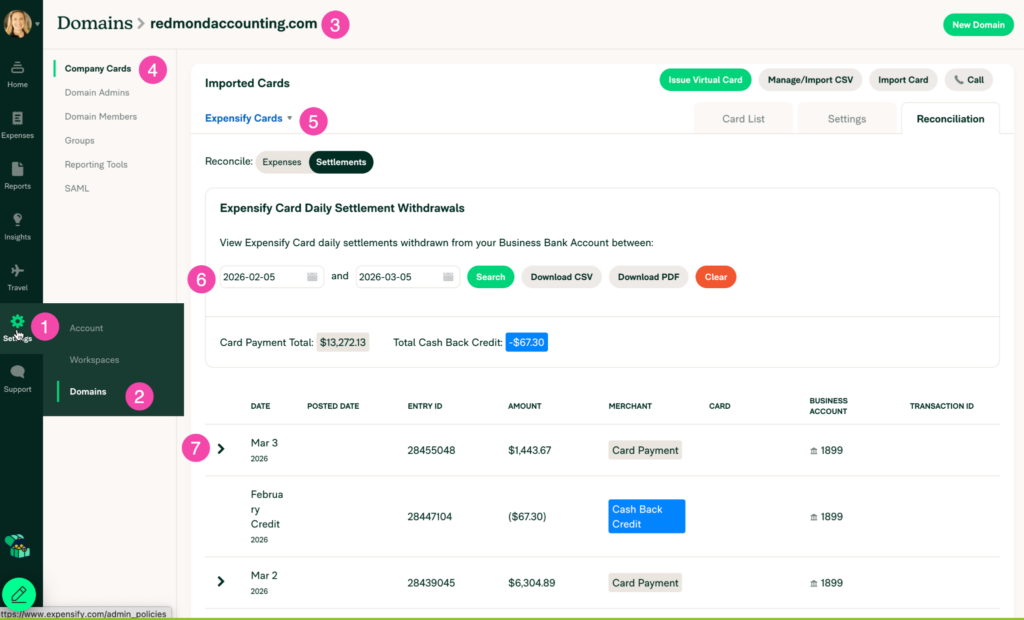Click the POSTED DATE column header
1024x620 pixels.
pyautogui.click(x=333, y=406)
